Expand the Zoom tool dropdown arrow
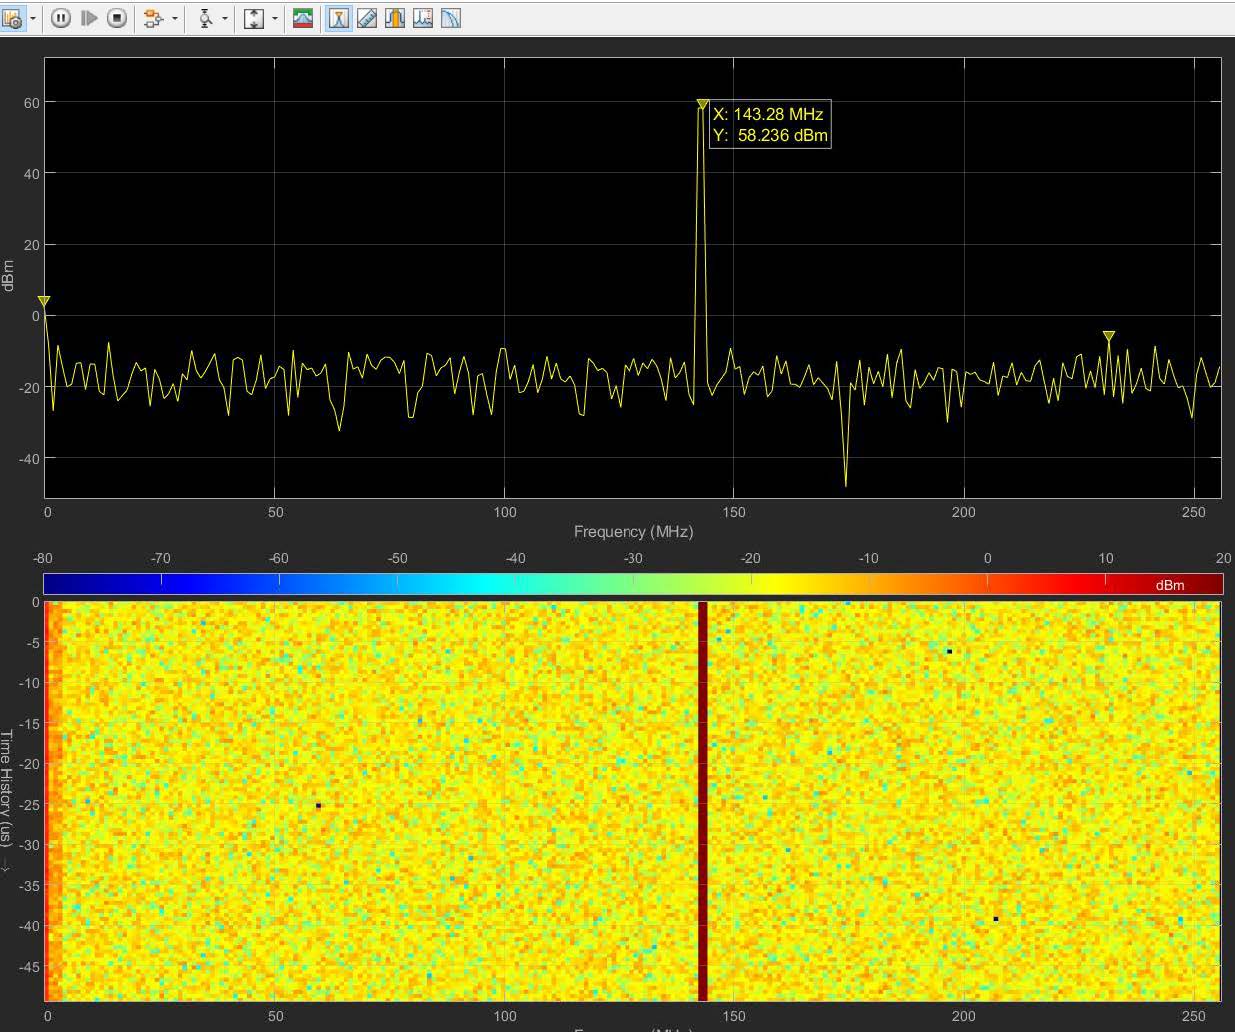This screenshot has height=1032, width=1235. click(x=225, y=18)
